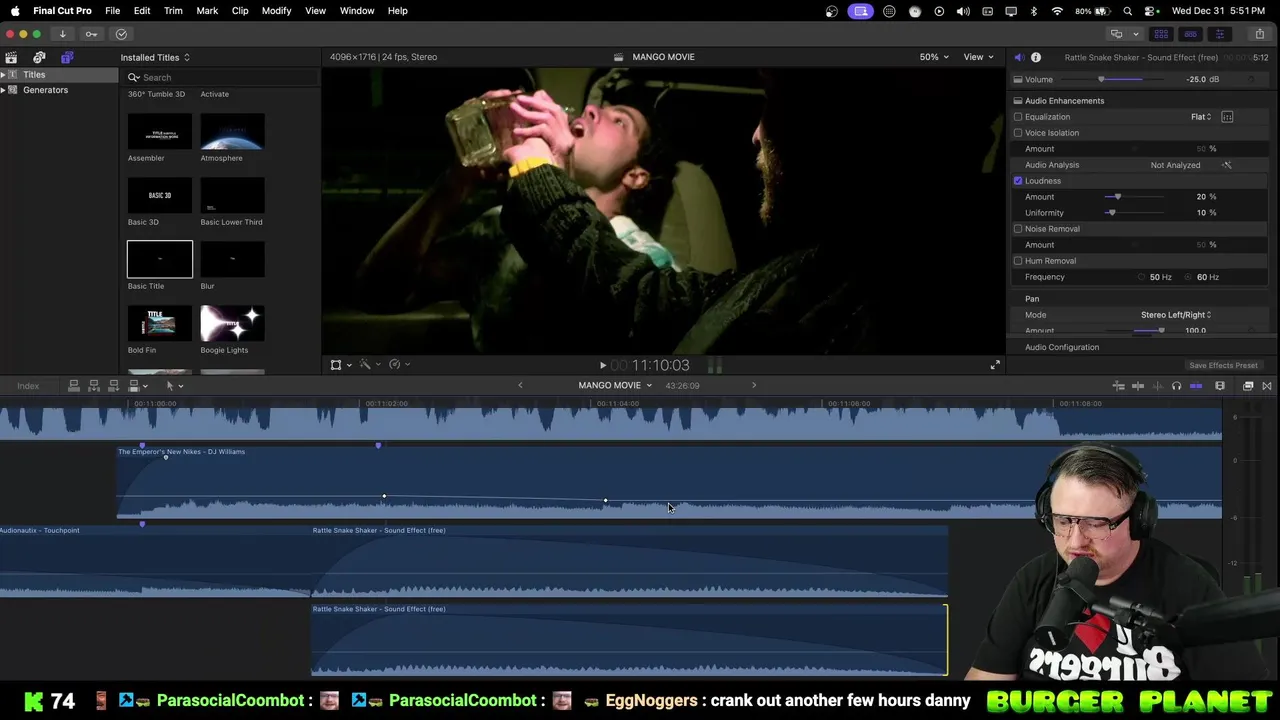
Task: Open the Trim menu
Action: pos(173,11)
